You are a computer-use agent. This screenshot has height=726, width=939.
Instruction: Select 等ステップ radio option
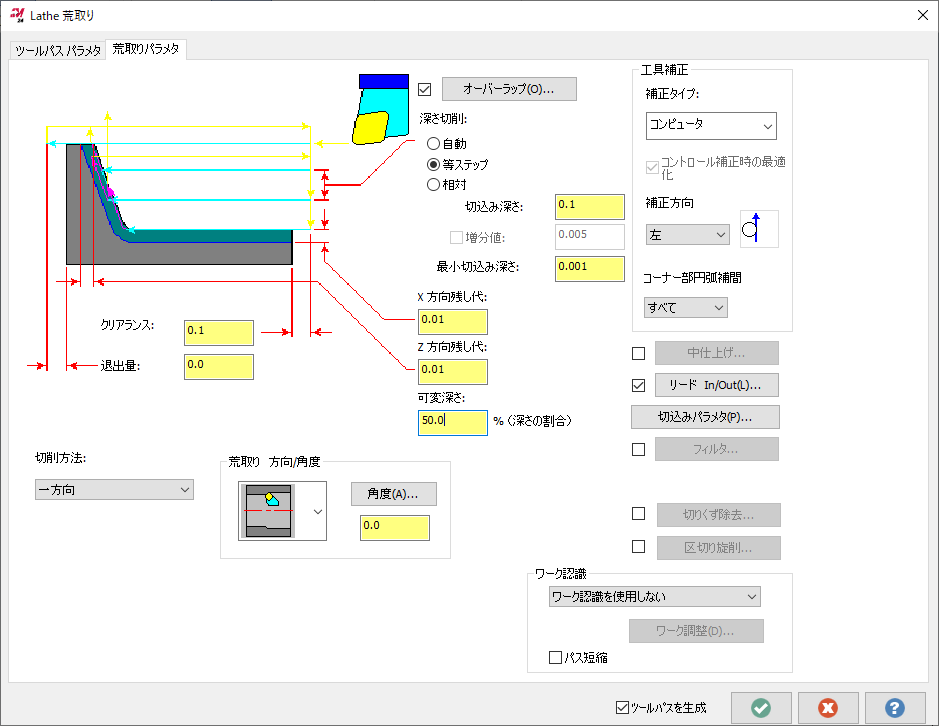pyautogui.click(x=458, y=164)
